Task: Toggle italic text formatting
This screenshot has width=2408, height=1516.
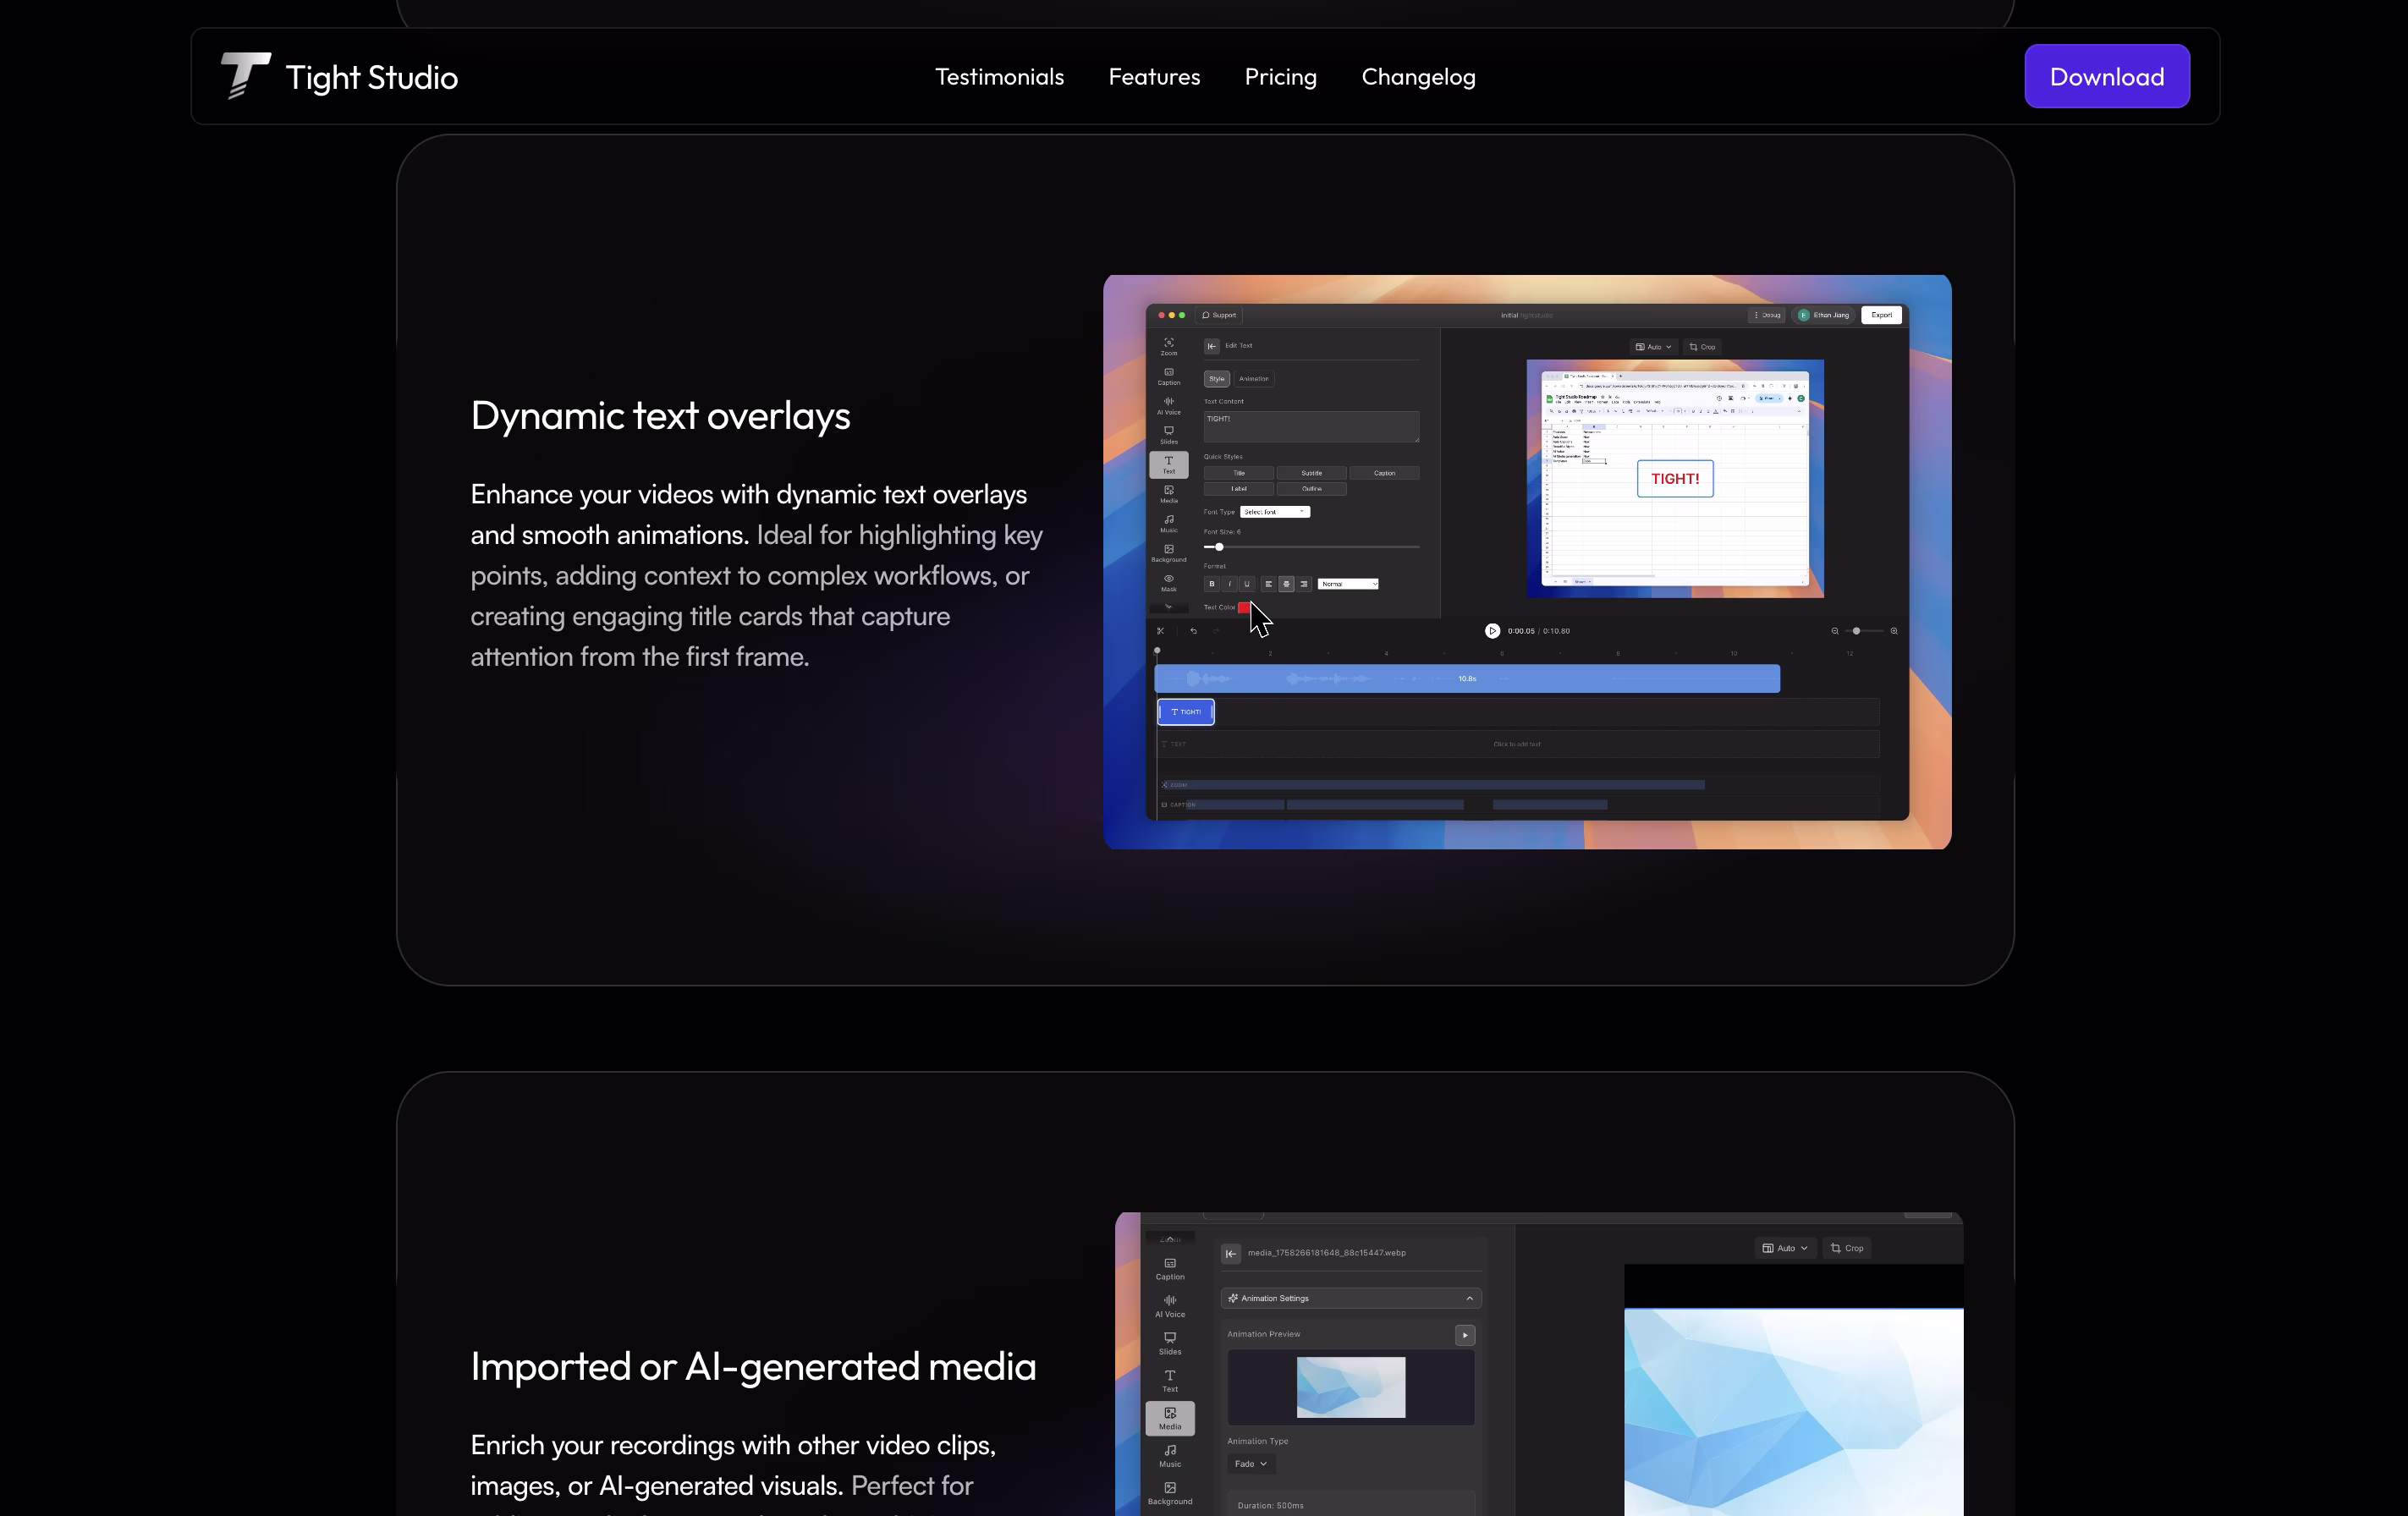Action: (x=1229, y=584)
